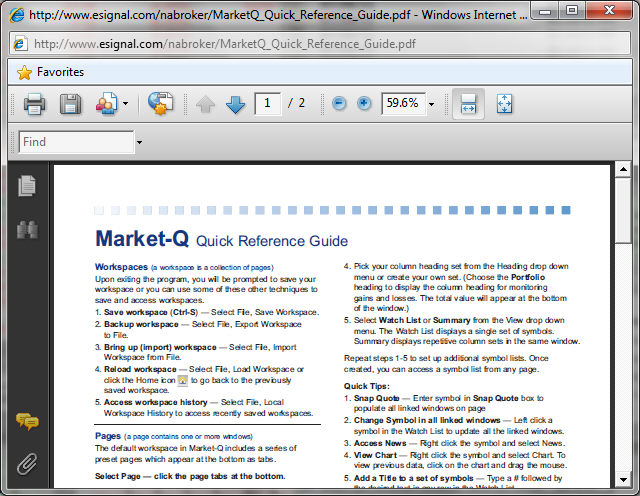Click the globe web services icon
Image resolution: width=640 pixels, height=496 pixels.
tap(160, 103)
